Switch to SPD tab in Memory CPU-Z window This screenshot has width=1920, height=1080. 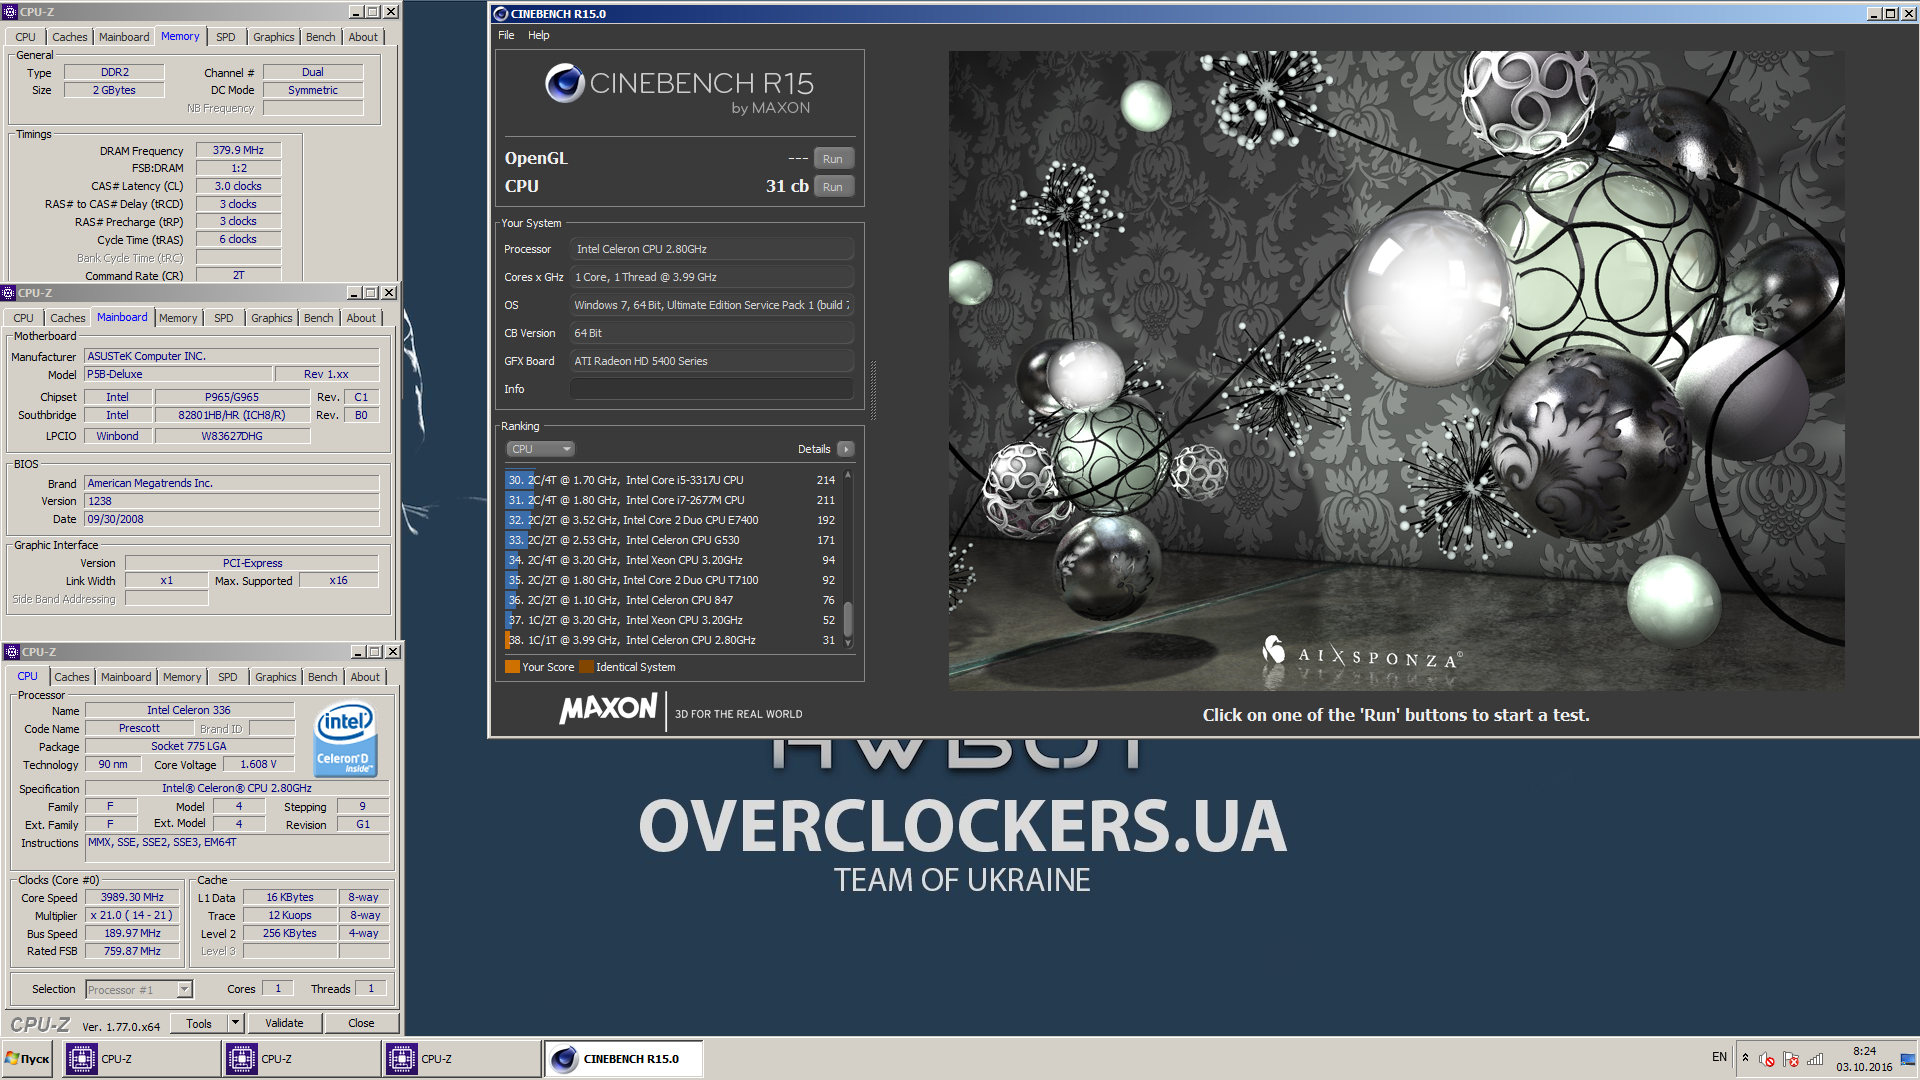pos(226,37)
